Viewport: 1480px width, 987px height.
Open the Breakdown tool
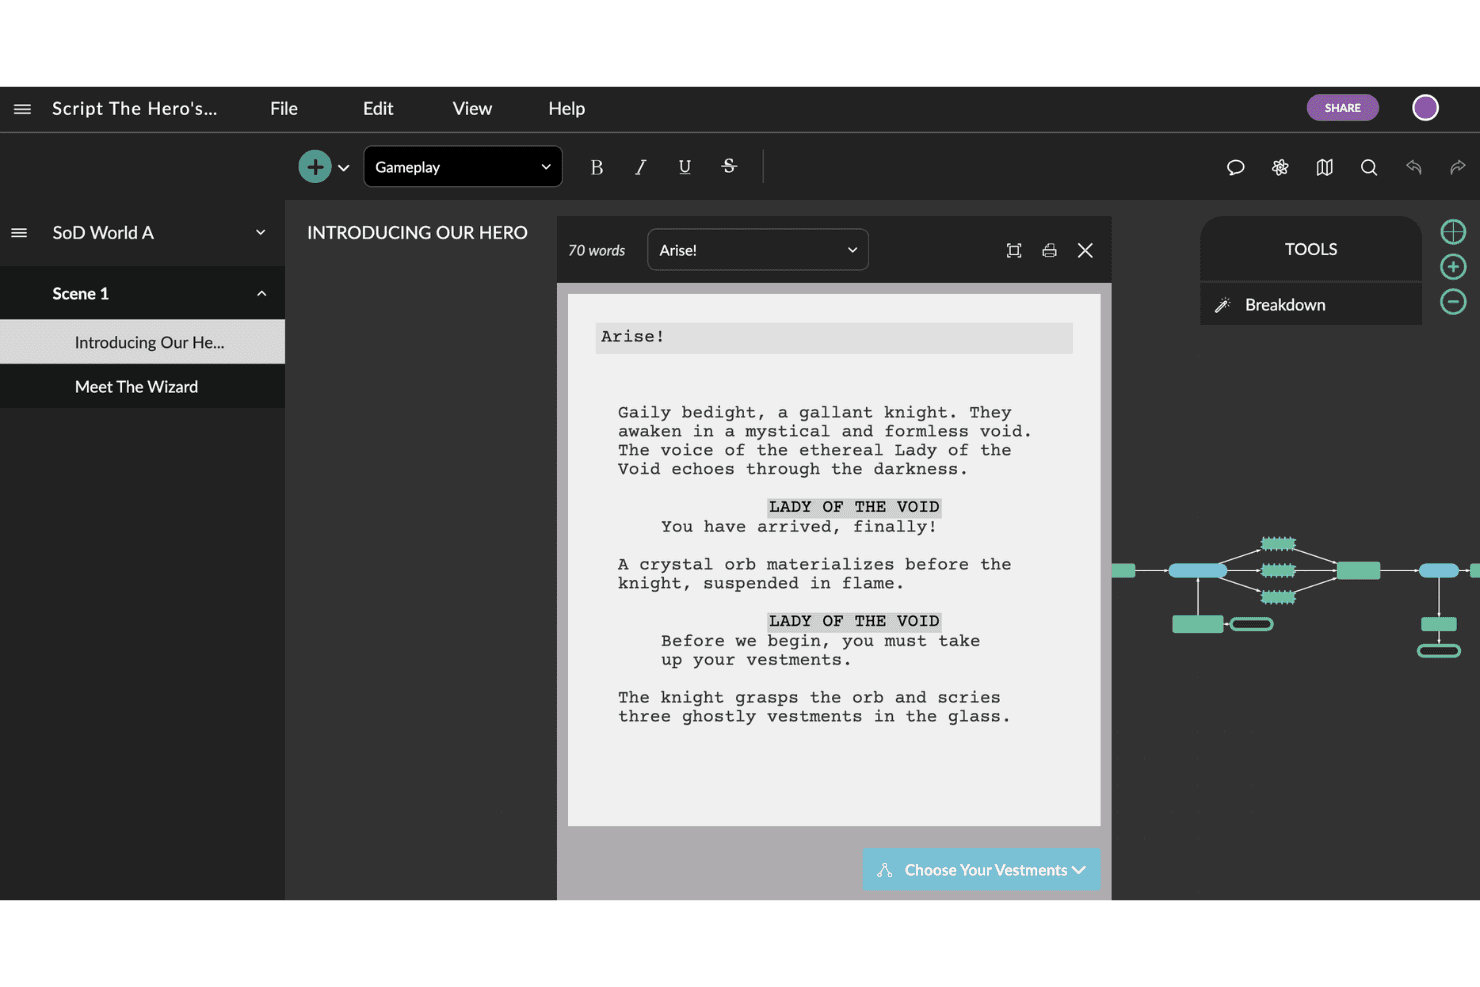[1311, 305]
